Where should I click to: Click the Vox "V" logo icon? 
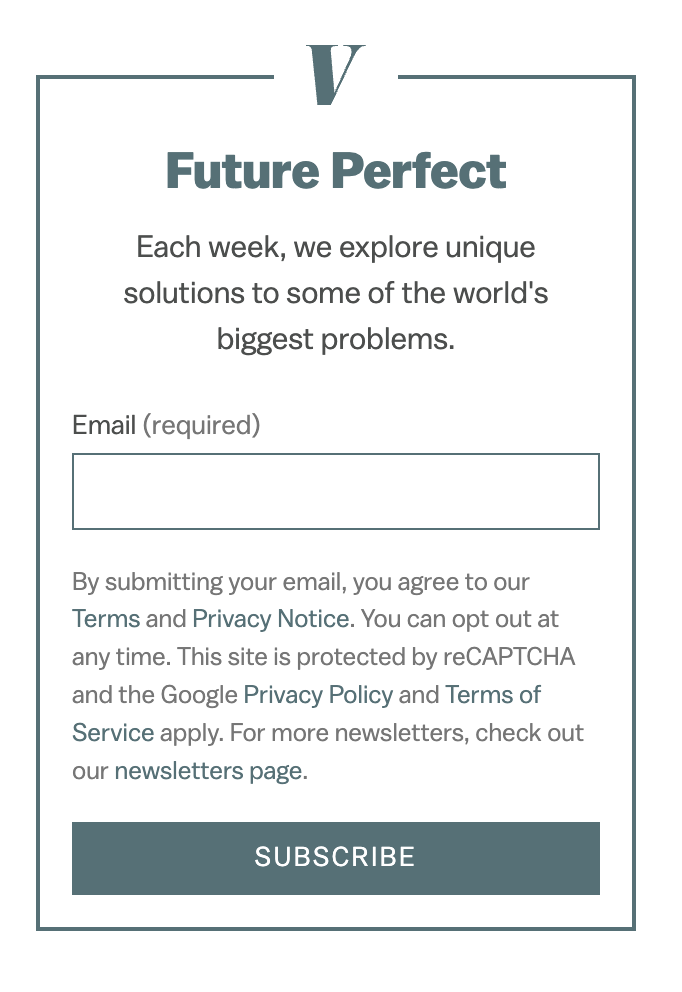pos(335,75)
